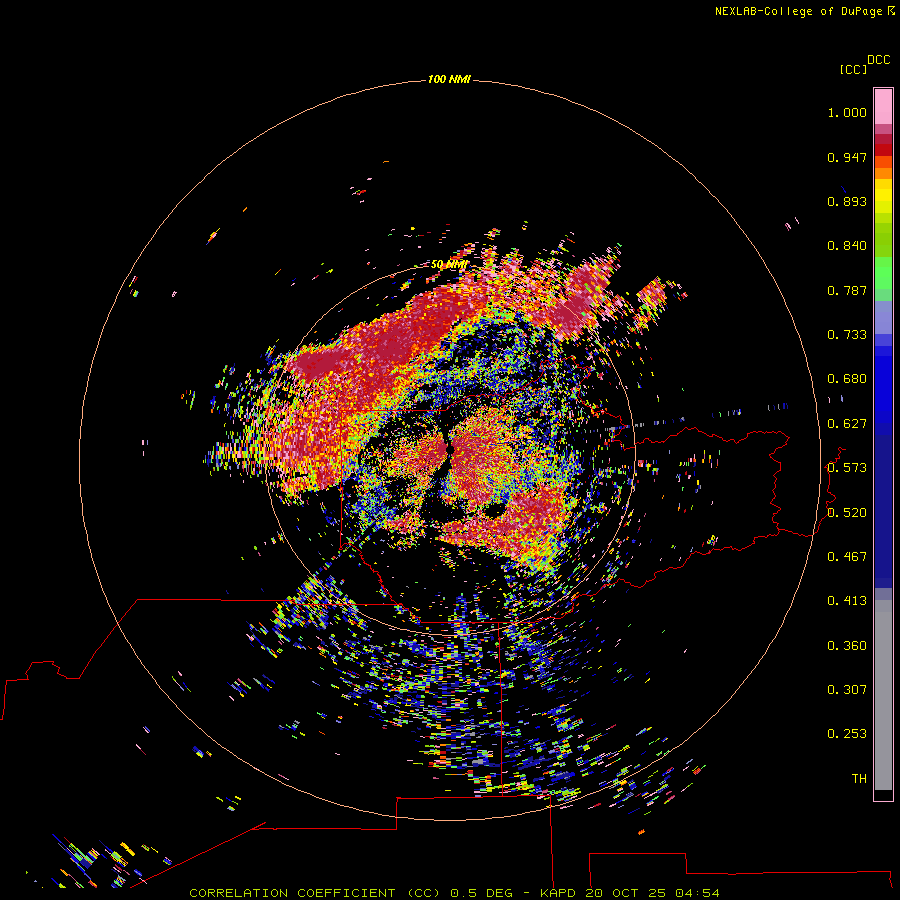Click the 50 NMI range ring label
The image size is (900, 900).
(x=449, y=265)
